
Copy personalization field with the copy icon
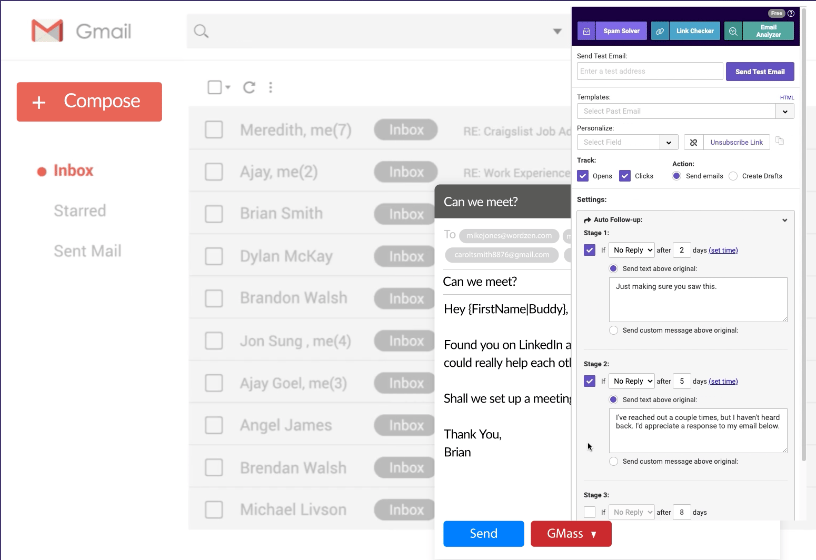coord(780,141)
